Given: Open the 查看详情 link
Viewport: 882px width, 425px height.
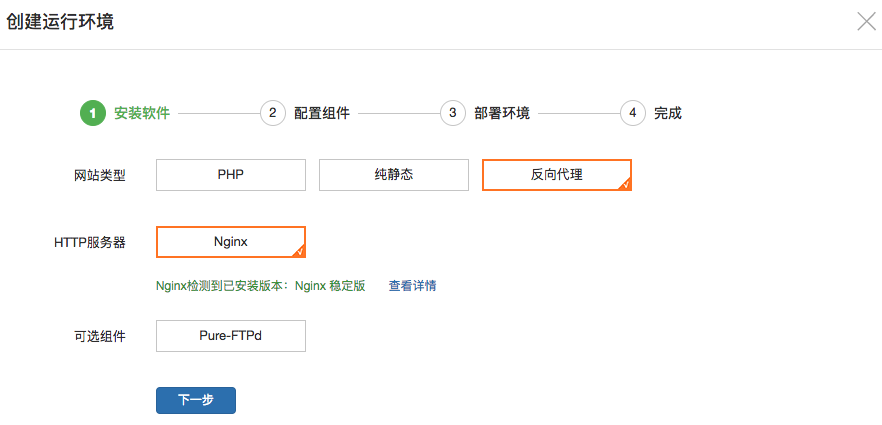Looking at the screenshot, I should coord(412,286).
